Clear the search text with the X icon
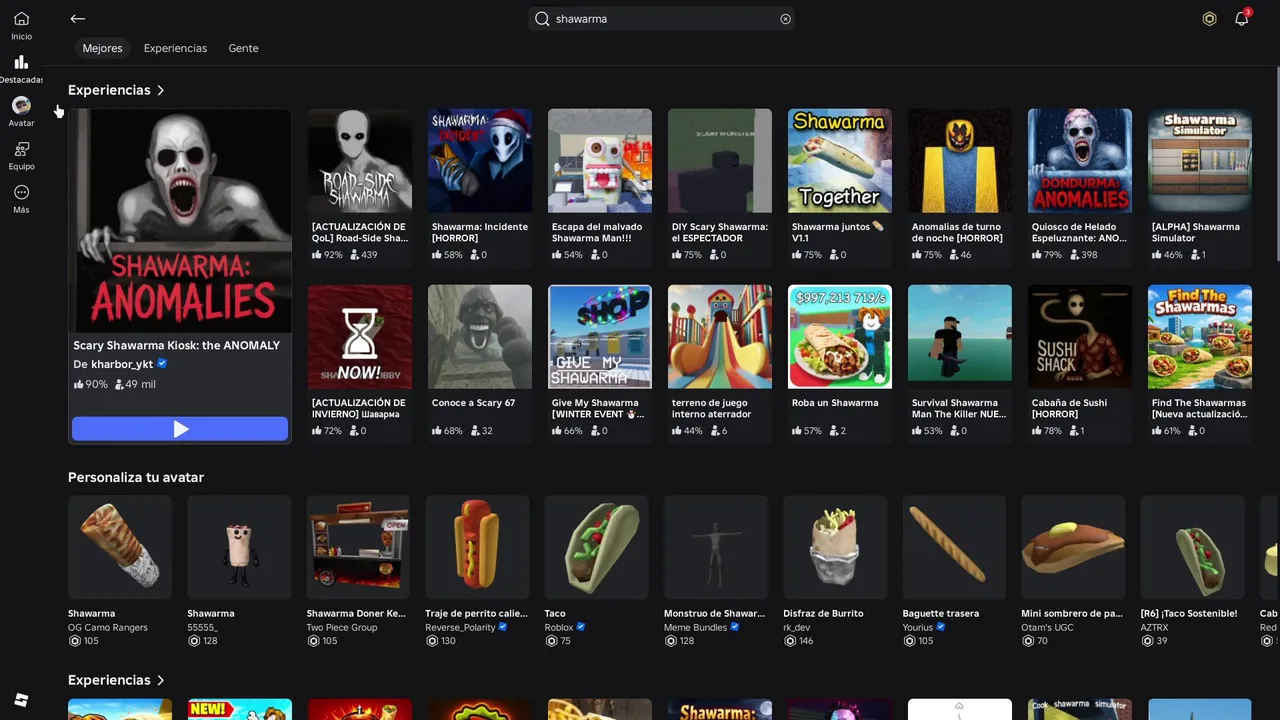 [x=785, y=19]
